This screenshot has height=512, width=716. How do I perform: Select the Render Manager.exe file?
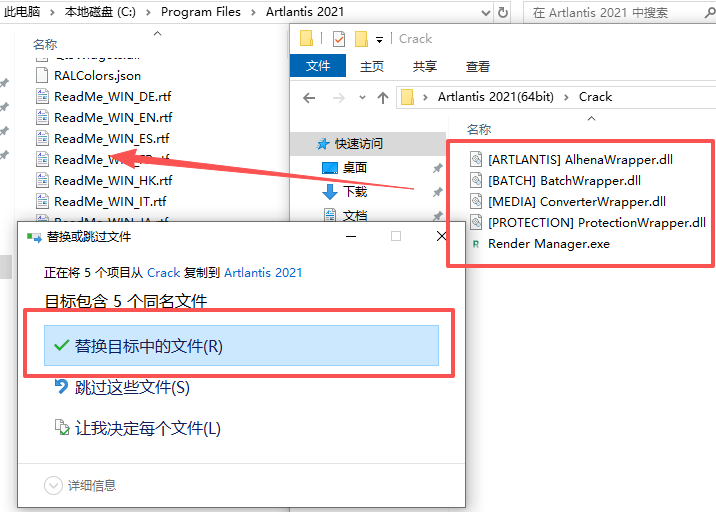pyautogui.click(x=548, y=244)
